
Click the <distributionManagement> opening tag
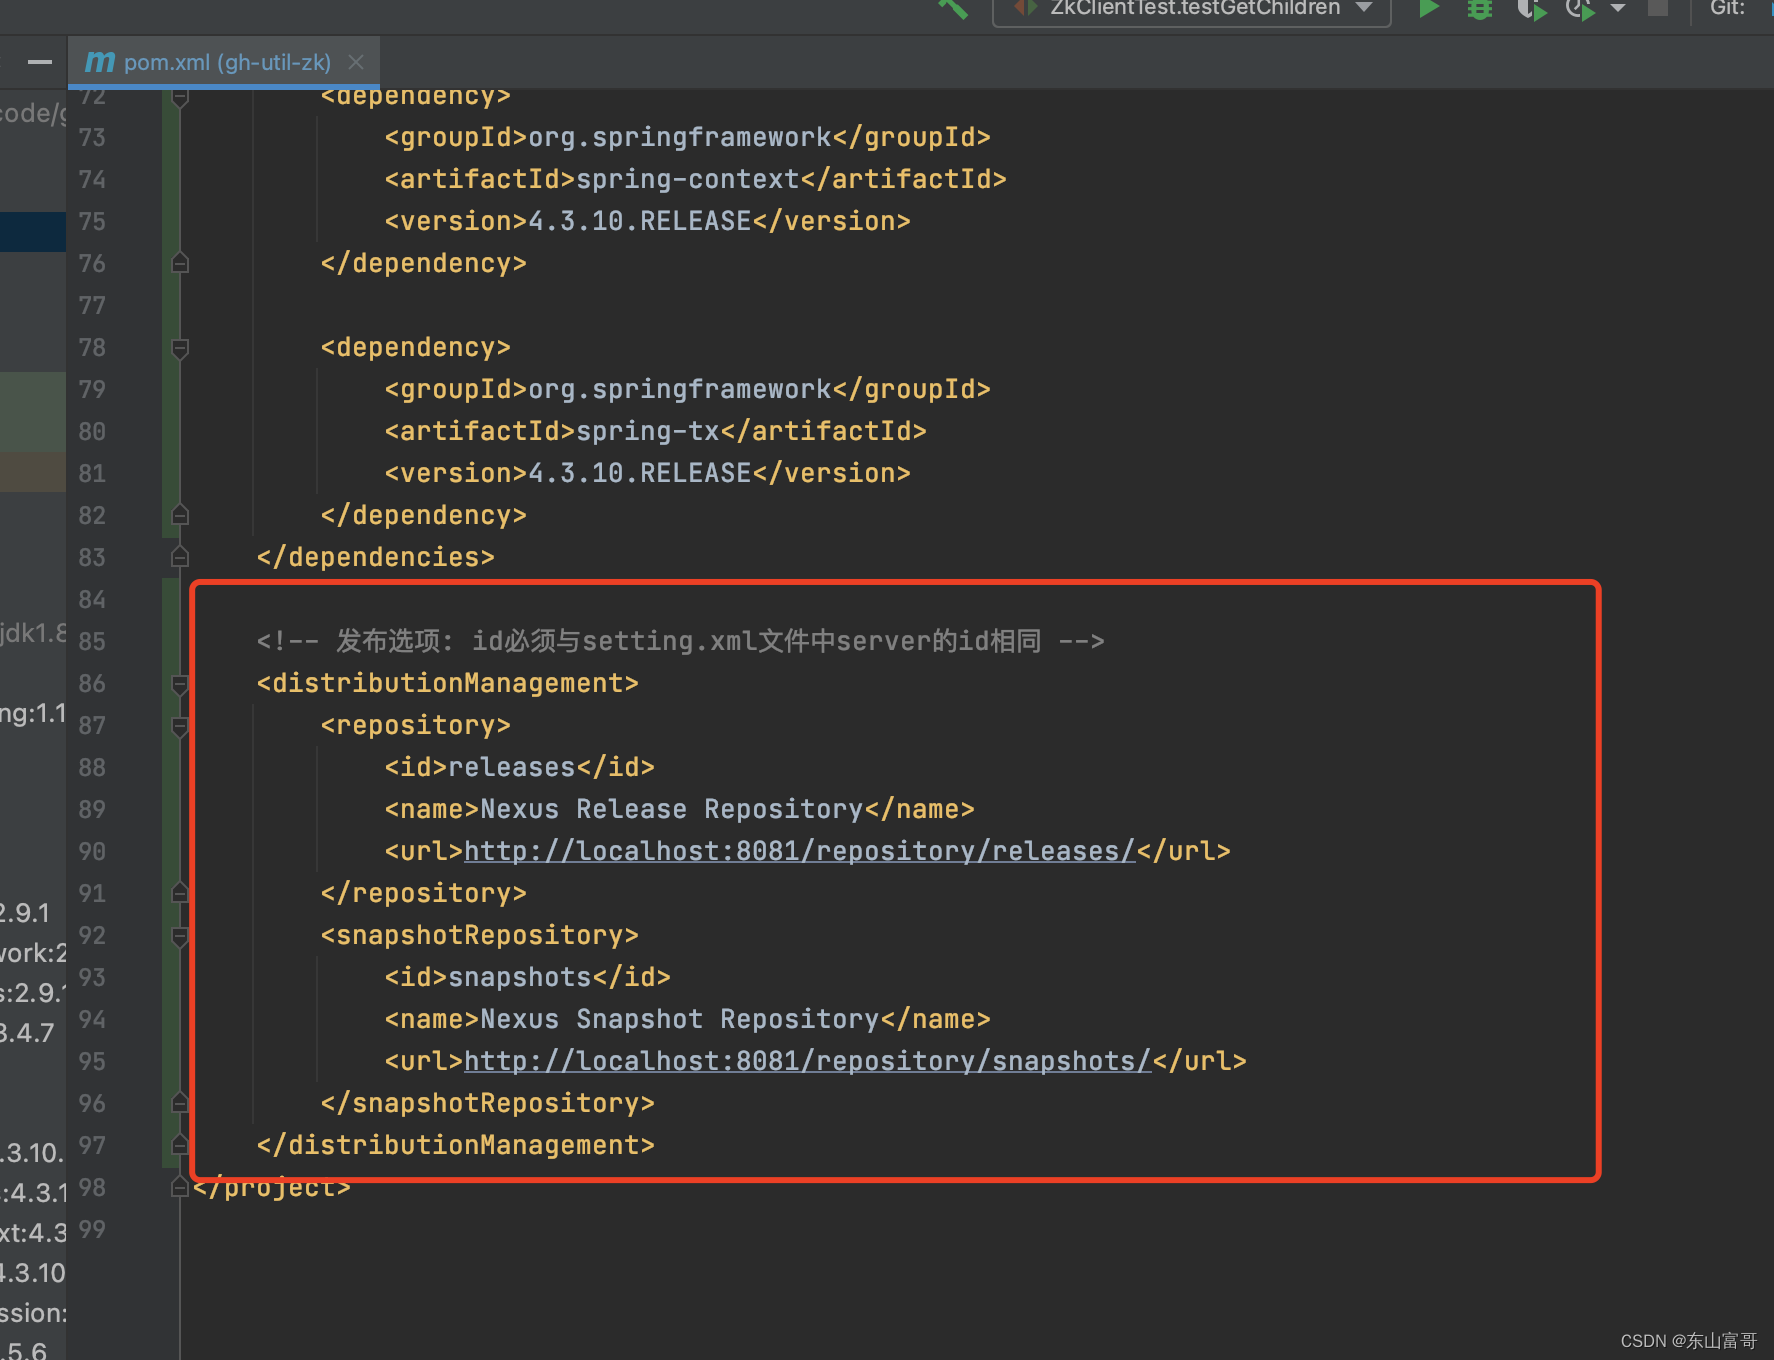click(447, 683)
